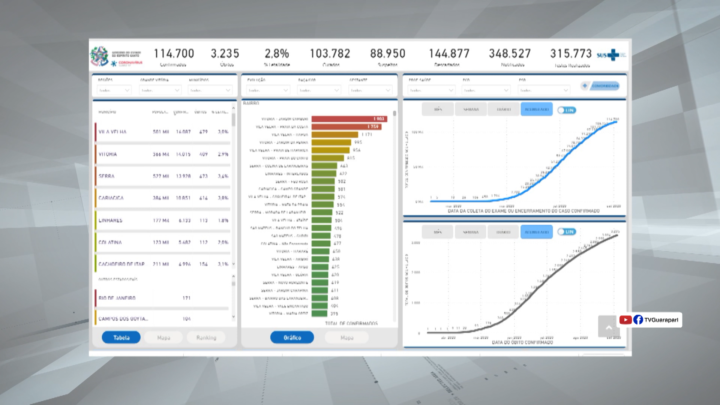Click the blue Considerações button
This screenshot has width=720, height=405.
[x=604, y=86]
